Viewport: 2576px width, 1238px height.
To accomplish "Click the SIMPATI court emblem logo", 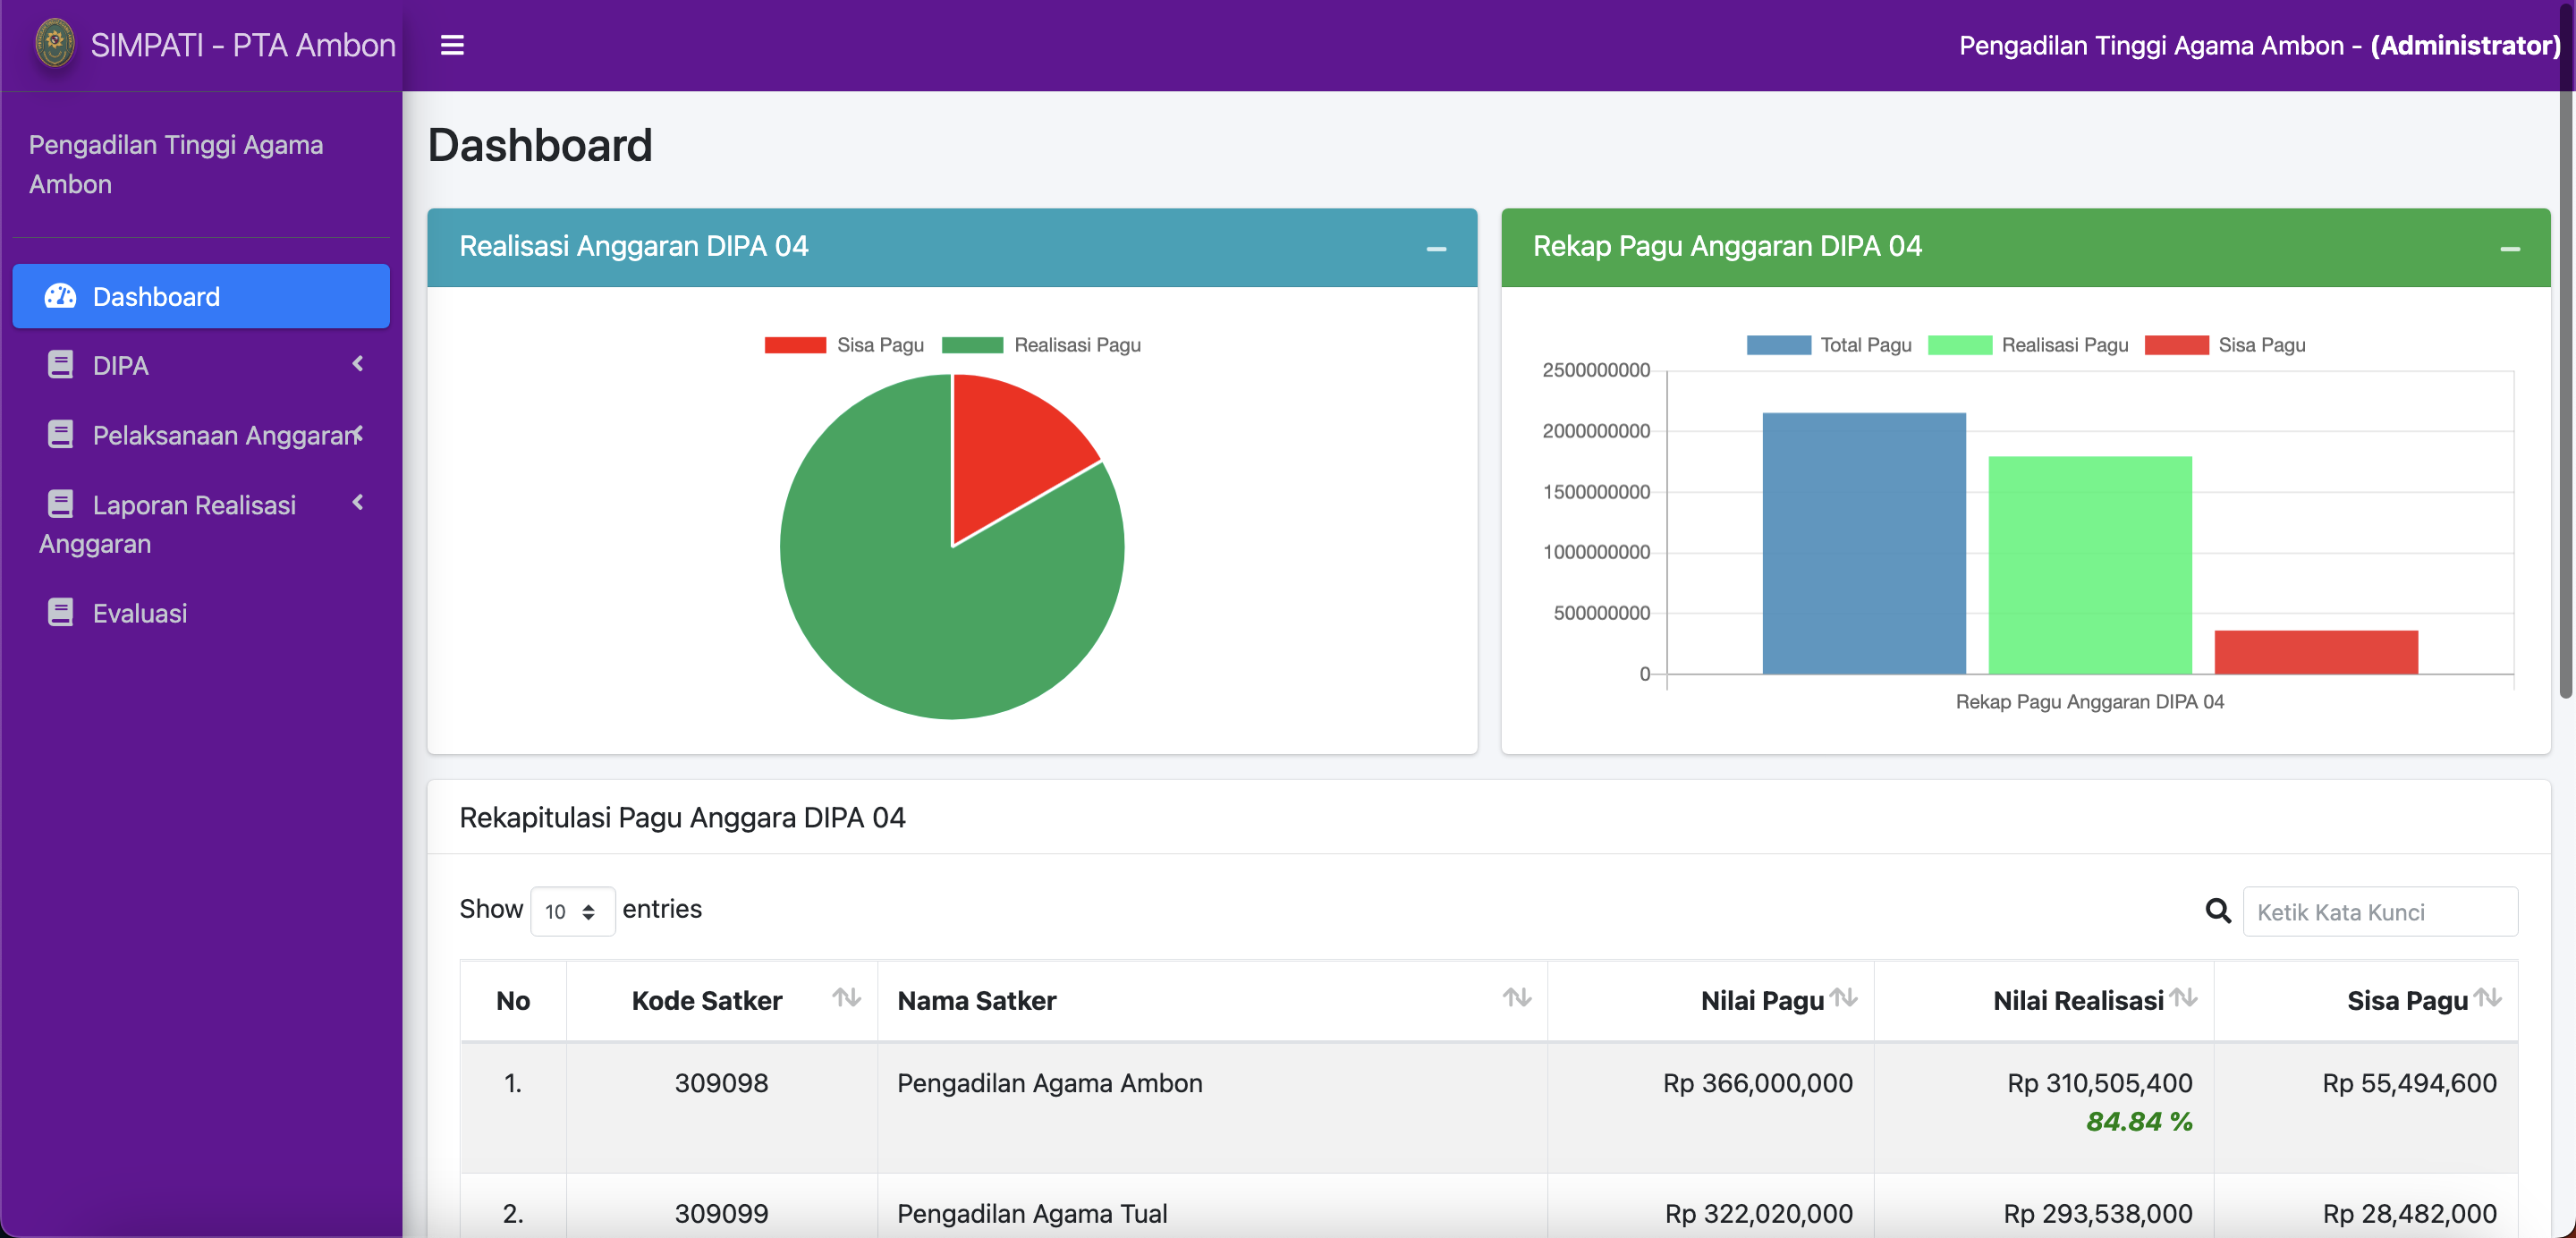I will coord(55,44).
